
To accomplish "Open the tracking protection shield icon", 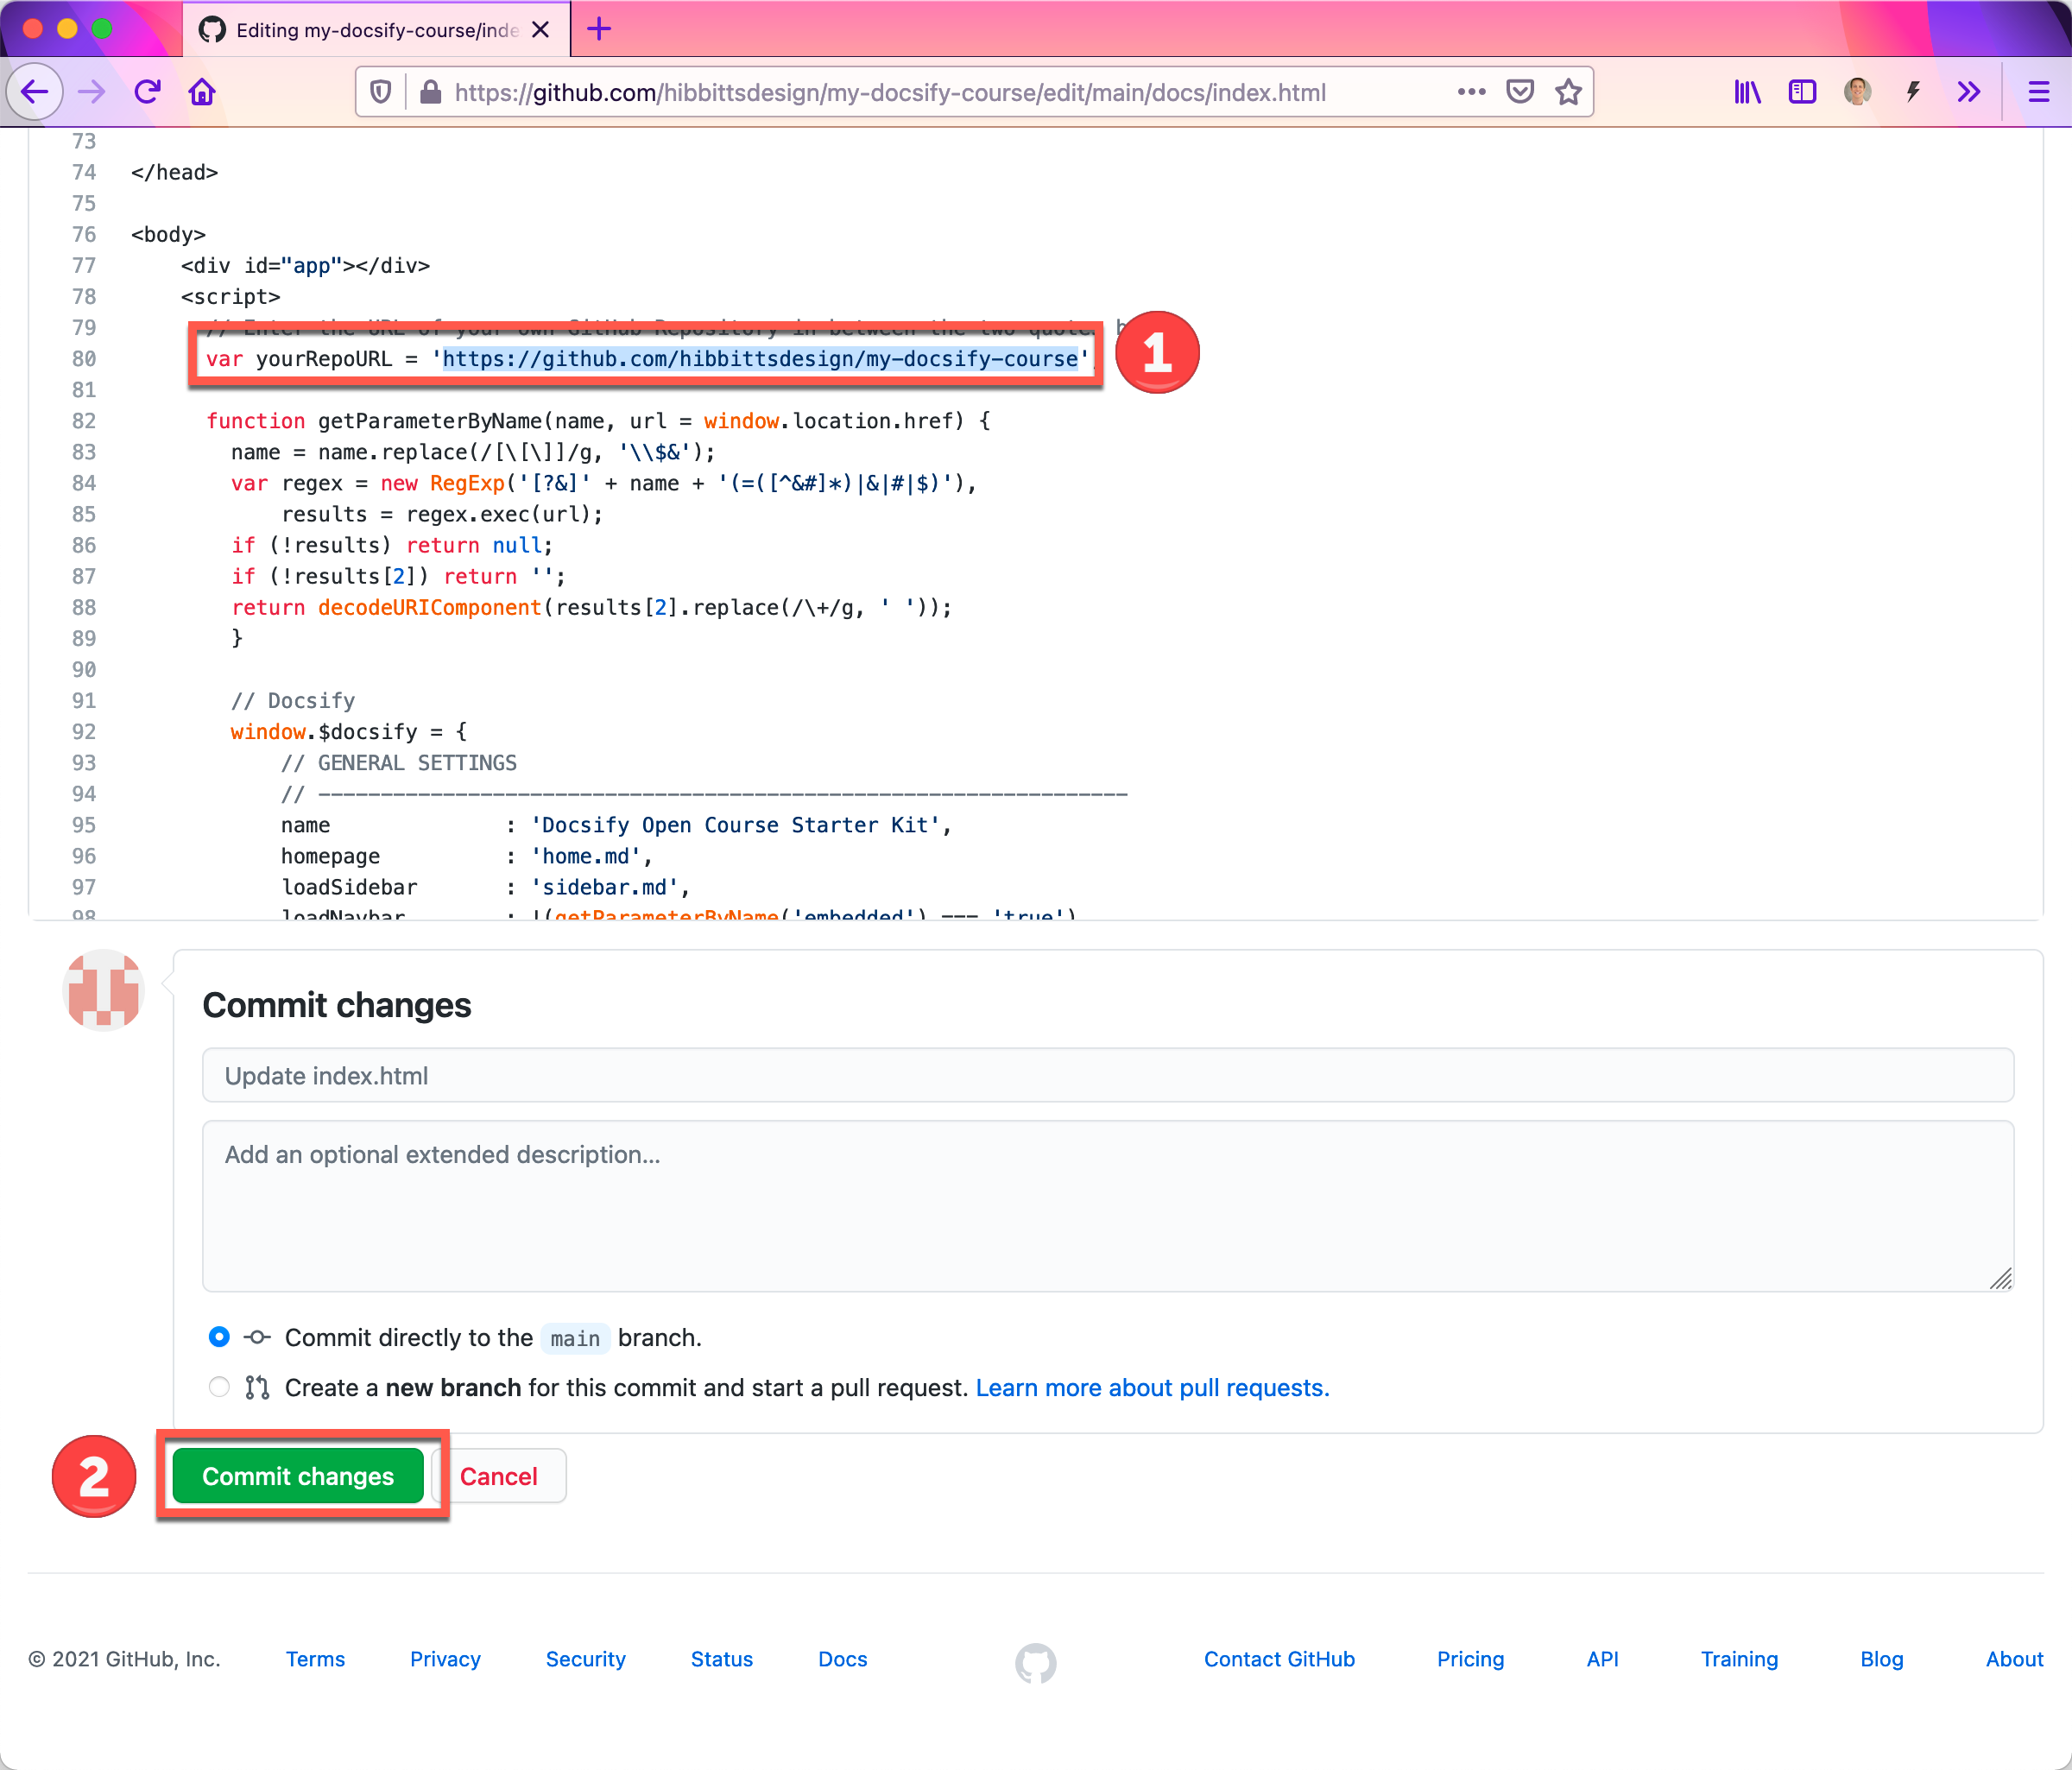I will point(381,92).
